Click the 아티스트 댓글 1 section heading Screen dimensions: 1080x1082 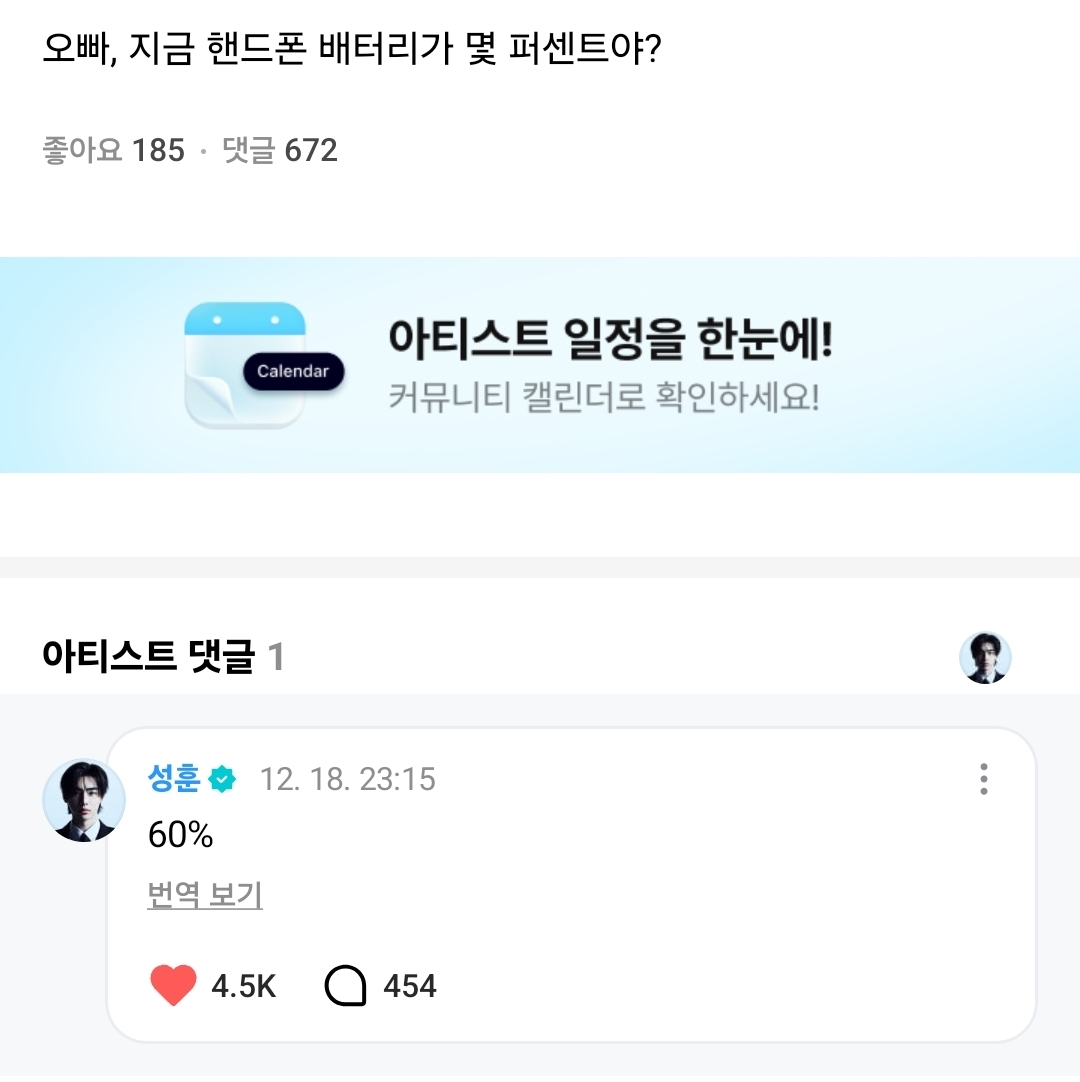coord(163,658)
